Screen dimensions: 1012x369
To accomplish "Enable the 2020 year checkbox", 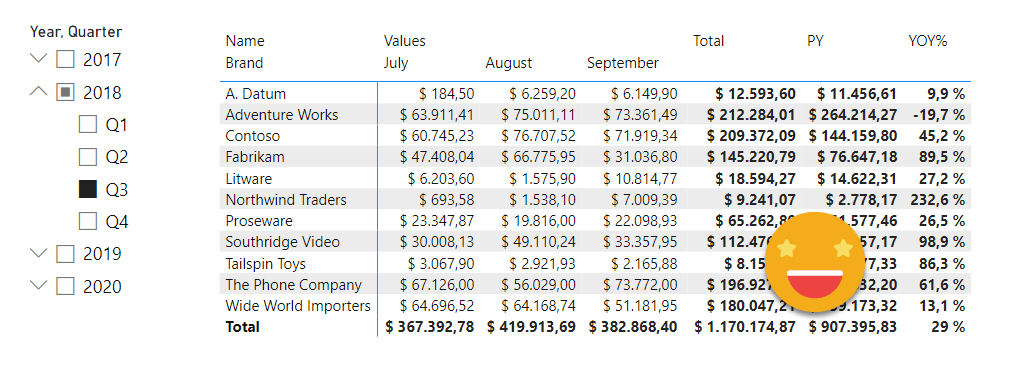I will (x=65, y=286).
